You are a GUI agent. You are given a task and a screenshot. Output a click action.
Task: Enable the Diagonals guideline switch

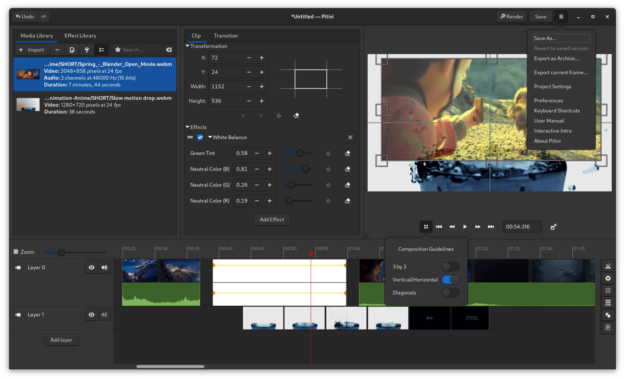(450, 293)
